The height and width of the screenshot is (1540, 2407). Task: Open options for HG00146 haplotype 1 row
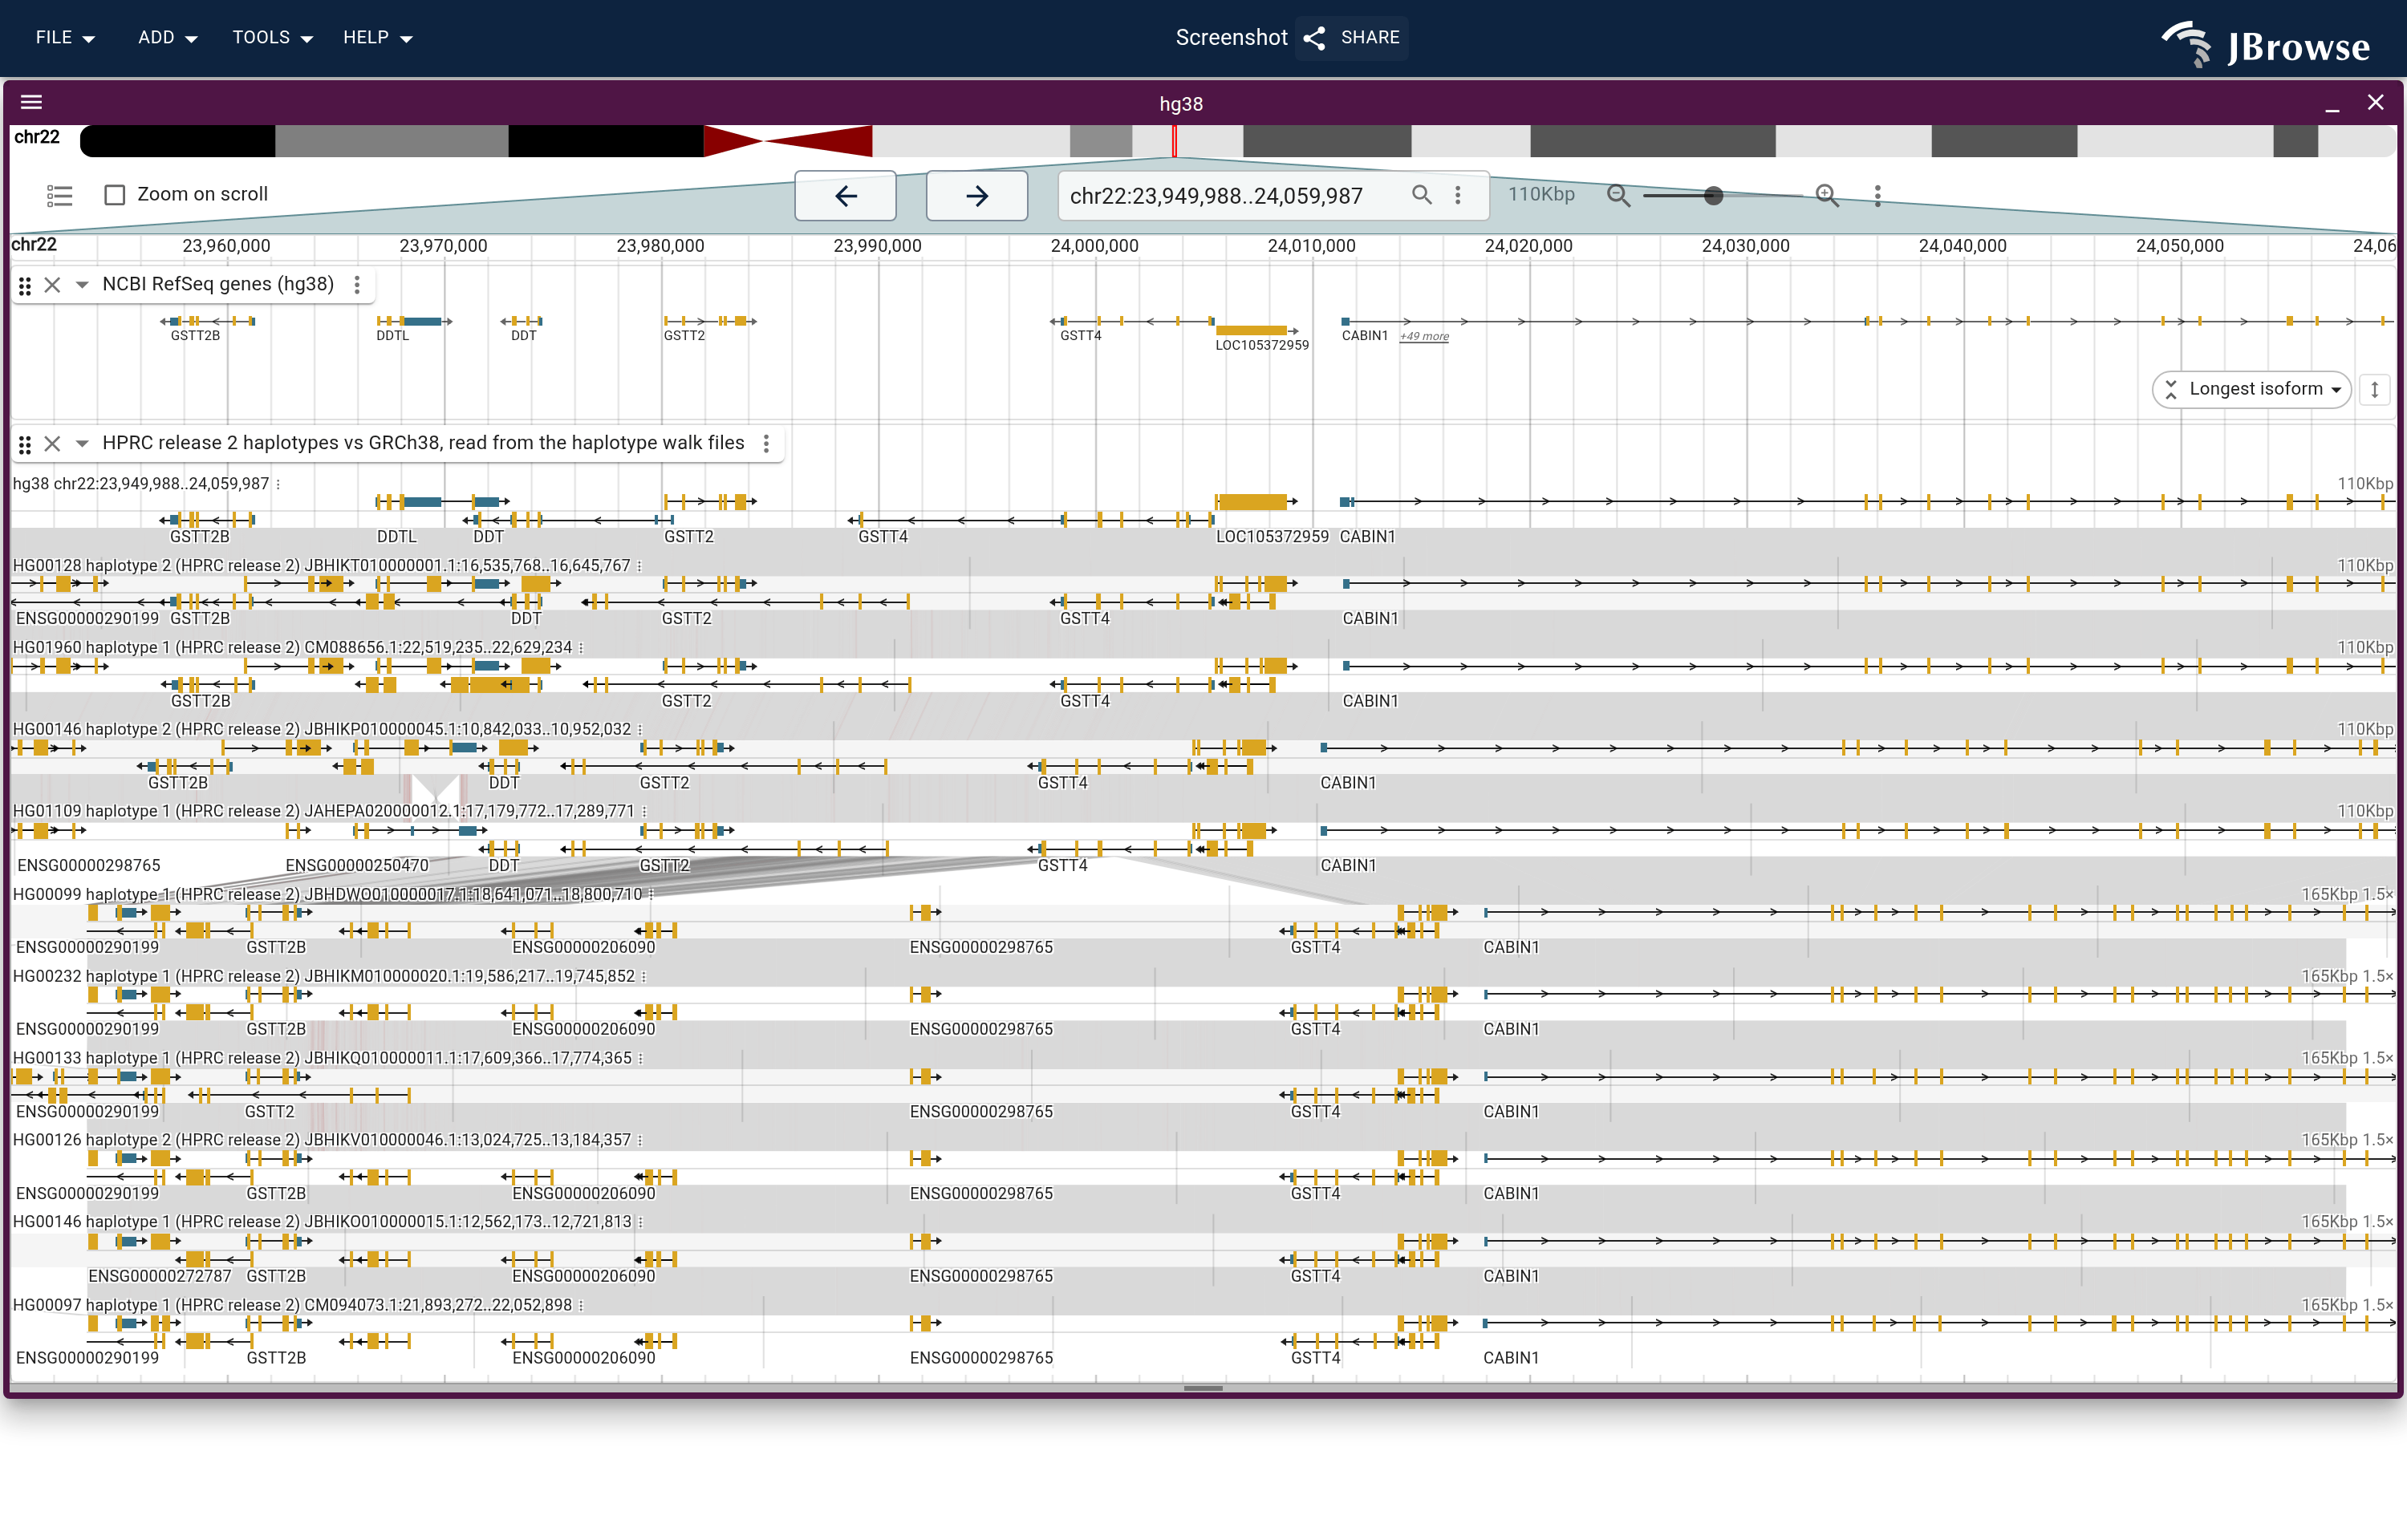[641, 1222]
